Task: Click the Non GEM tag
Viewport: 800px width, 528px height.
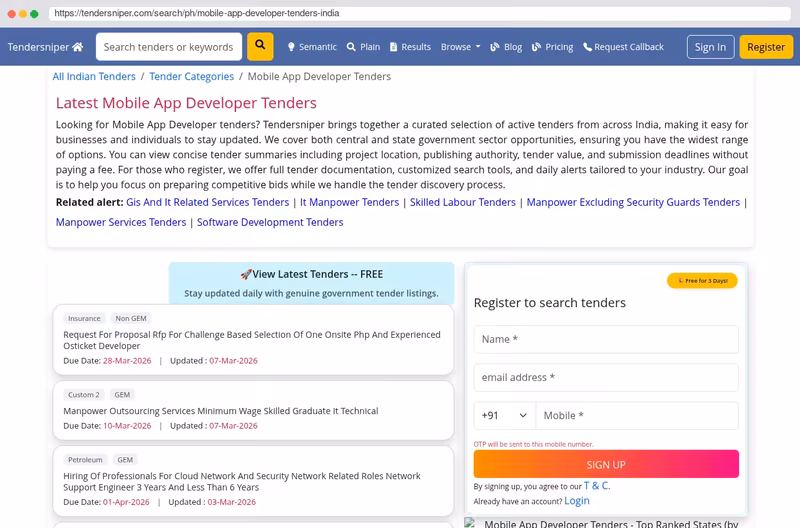Action: (x=131, y=318)
